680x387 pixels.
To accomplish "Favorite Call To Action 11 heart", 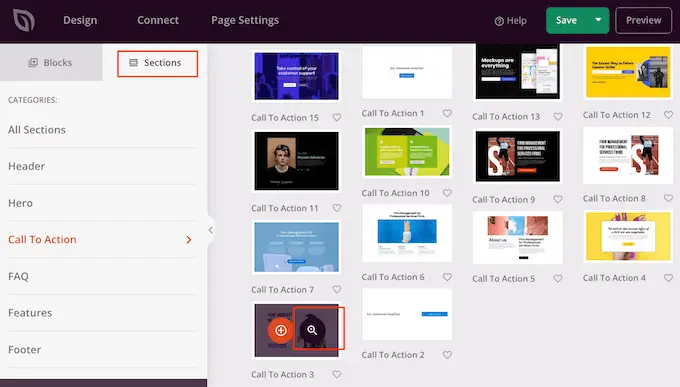I will click(x=337, y=208).
